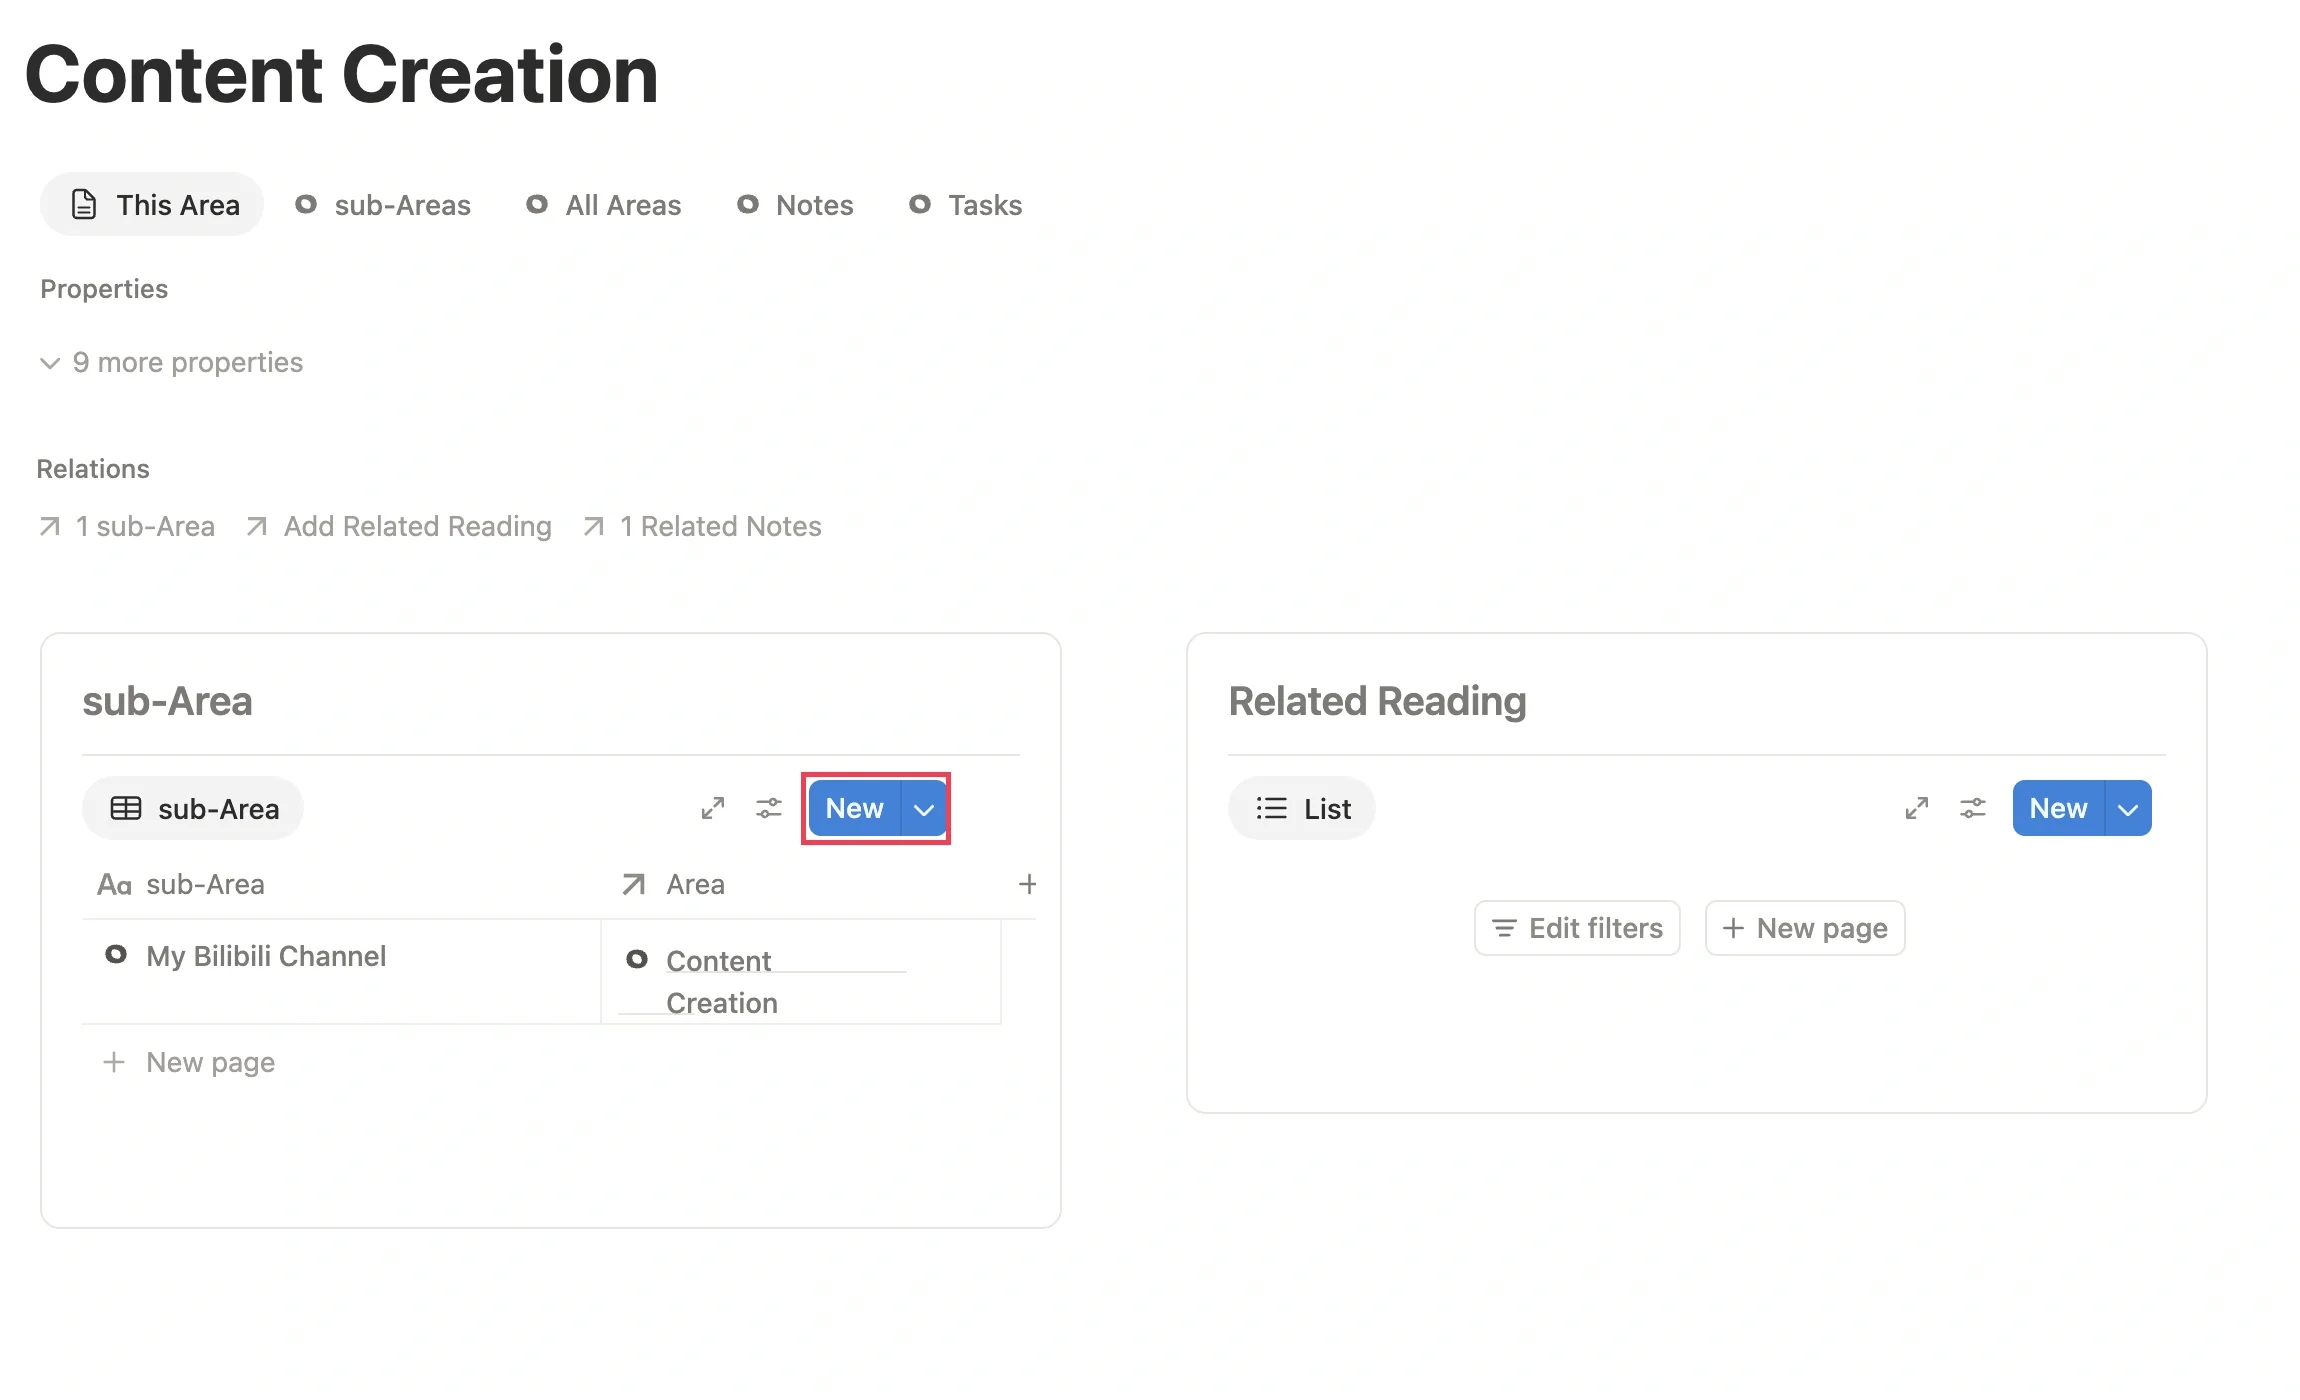The width and height of the screenshot is (2300, 1400).
Task: Click Edit filters button
Action: coord(1577,928)
